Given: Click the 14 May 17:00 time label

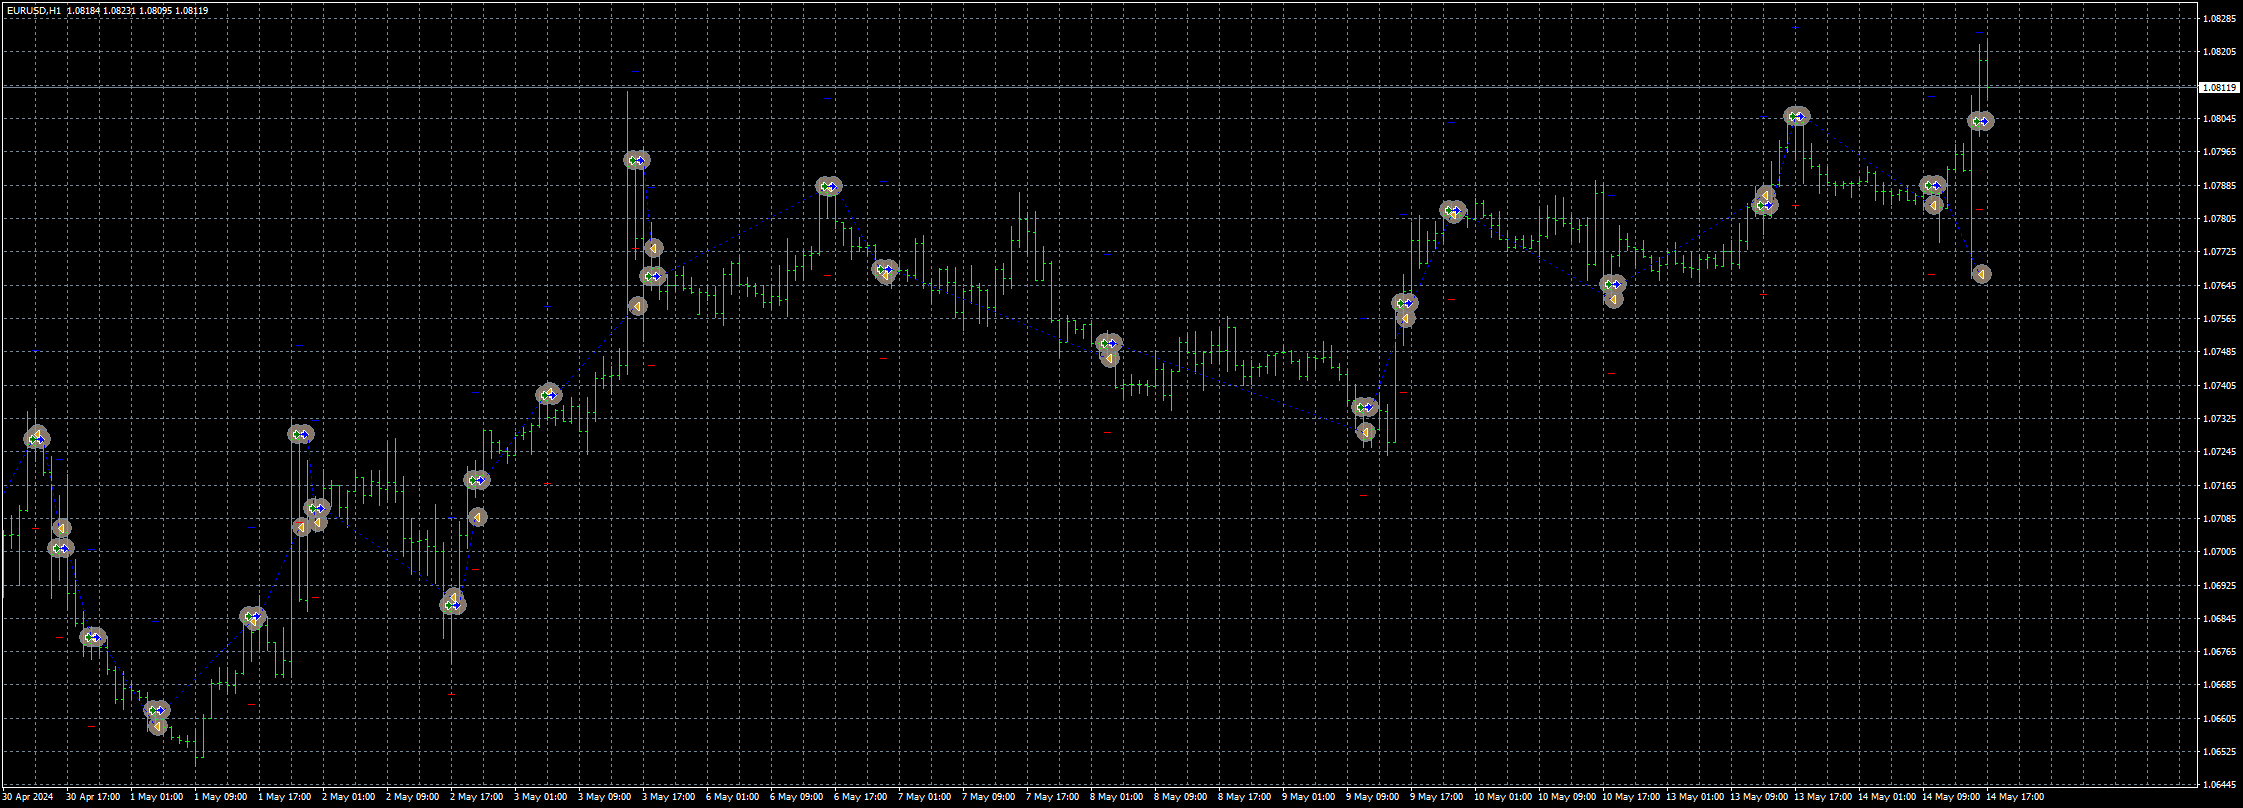Looking at the screenshot, I should 2015,797.
